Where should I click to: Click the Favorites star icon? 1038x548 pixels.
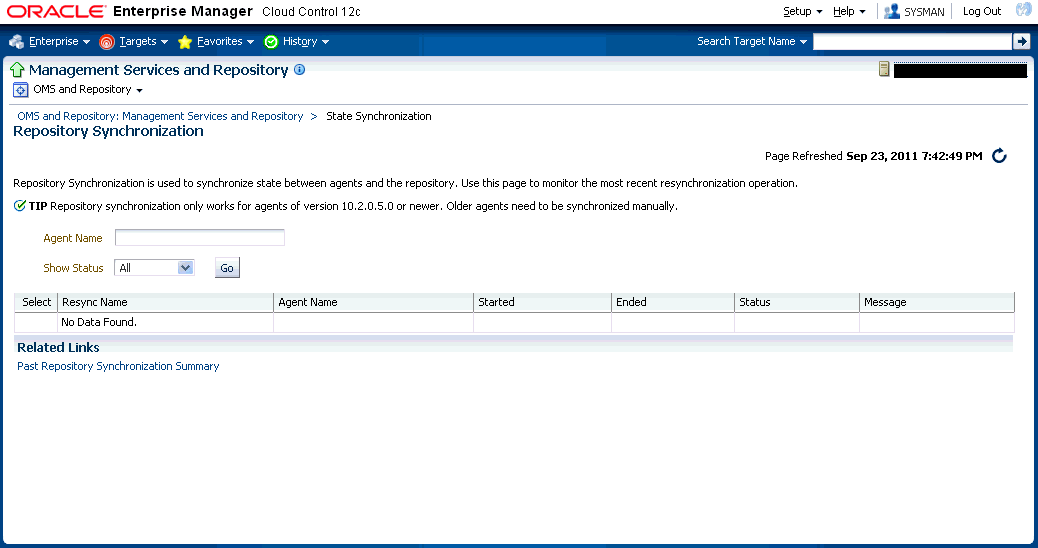[185, 42]
